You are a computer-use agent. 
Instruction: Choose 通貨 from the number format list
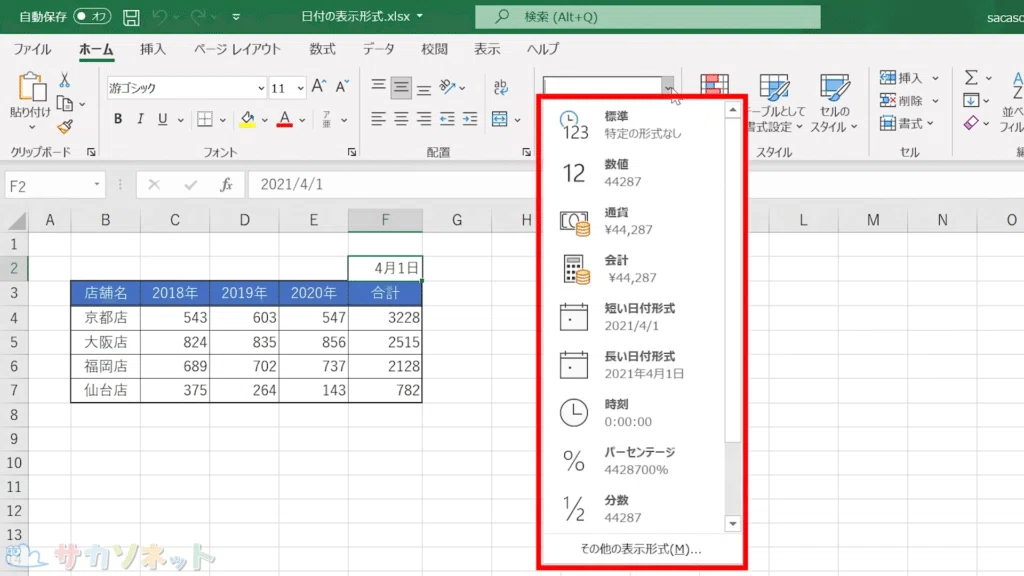tap(633, 221)
